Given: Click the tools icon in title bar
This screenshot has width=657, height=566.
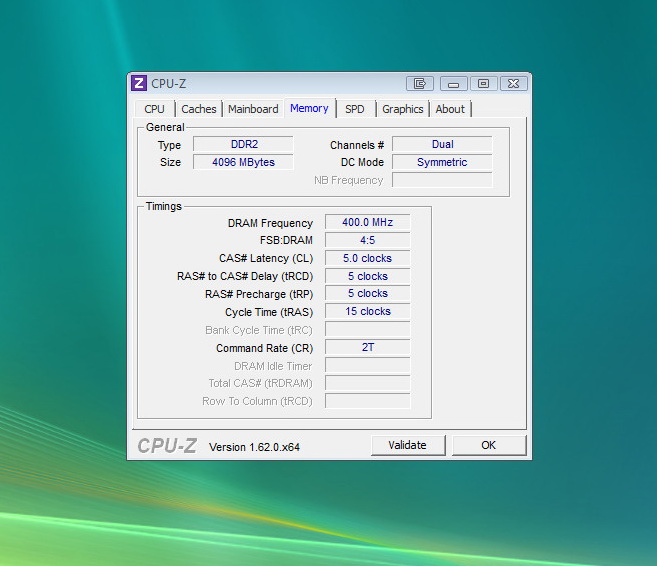Looking at the screenshot, I should point(420,83).
